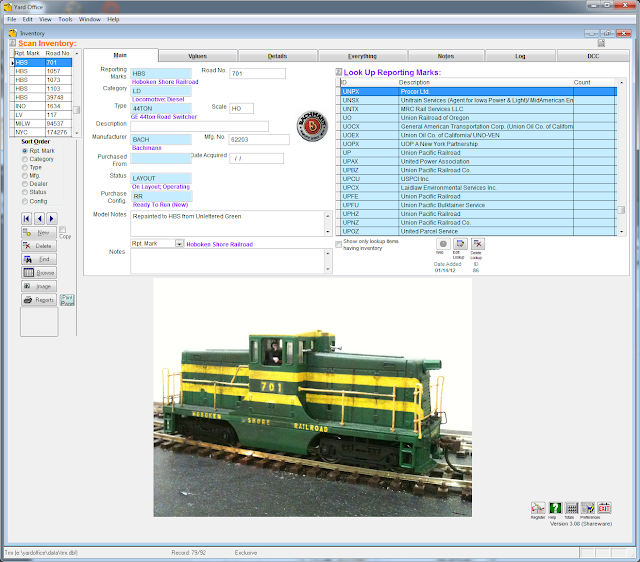The height and width of the screenshot is (562, 640).
Task: Click the Mfg. No. field
Action: coord(259,140)
